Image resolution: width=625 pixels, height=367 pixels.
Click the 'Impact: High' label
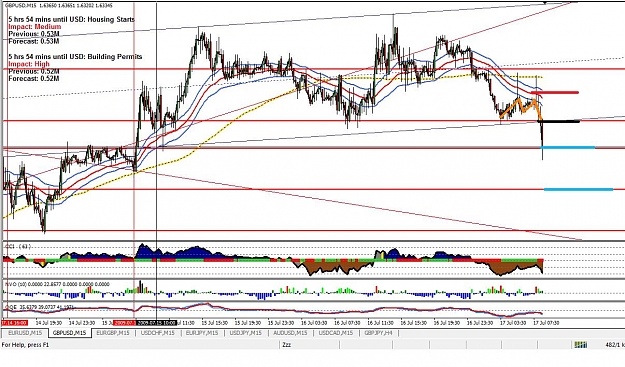pyautogui.click(x=29, y=64)
